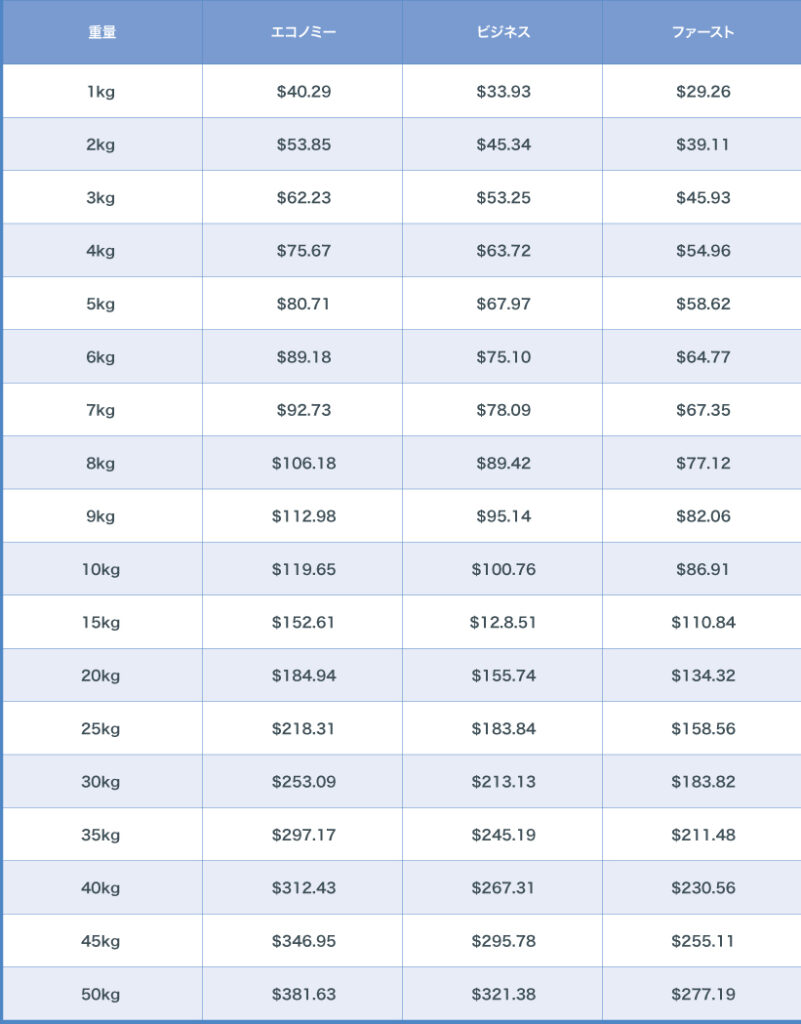Select the economy price $346.95
801x1024 pixels.
tap(303, 941)
